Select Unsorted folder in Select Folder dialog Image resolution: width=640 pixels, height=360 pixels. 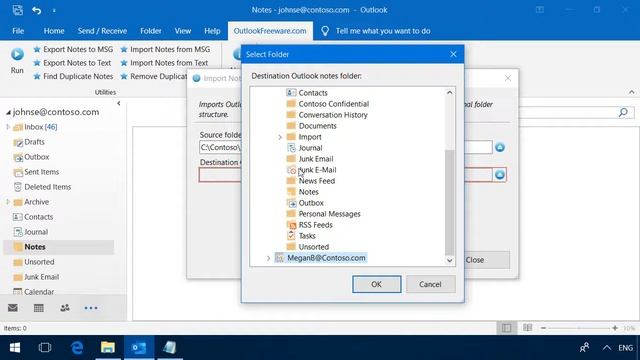coord(308,247)
